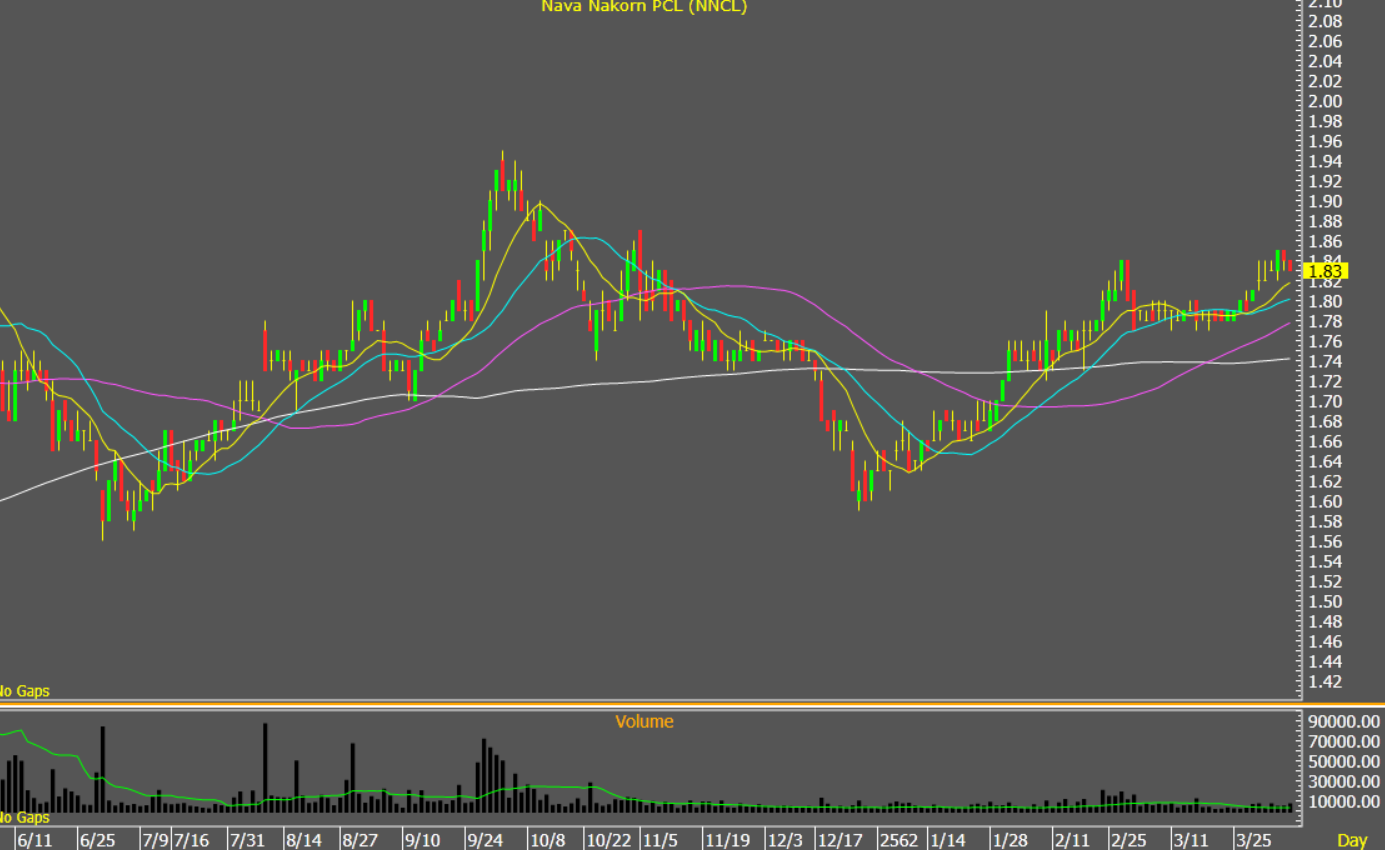Image resolution: width=1385 pixels, height=850 pixels.
Task: Select the 9/10 date label
Action: (x=422, y=840)
